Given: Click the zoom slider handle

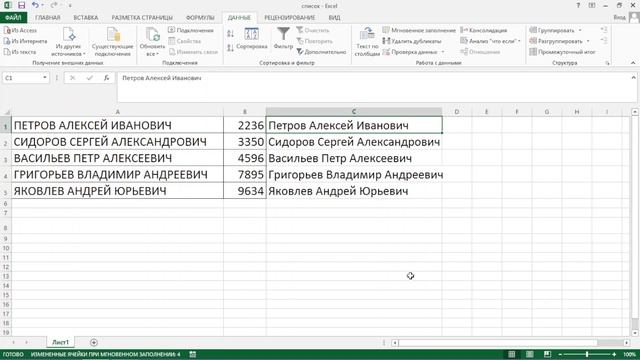Looking at the screenshot, I should pyautogui.click(x=587, y=354).
